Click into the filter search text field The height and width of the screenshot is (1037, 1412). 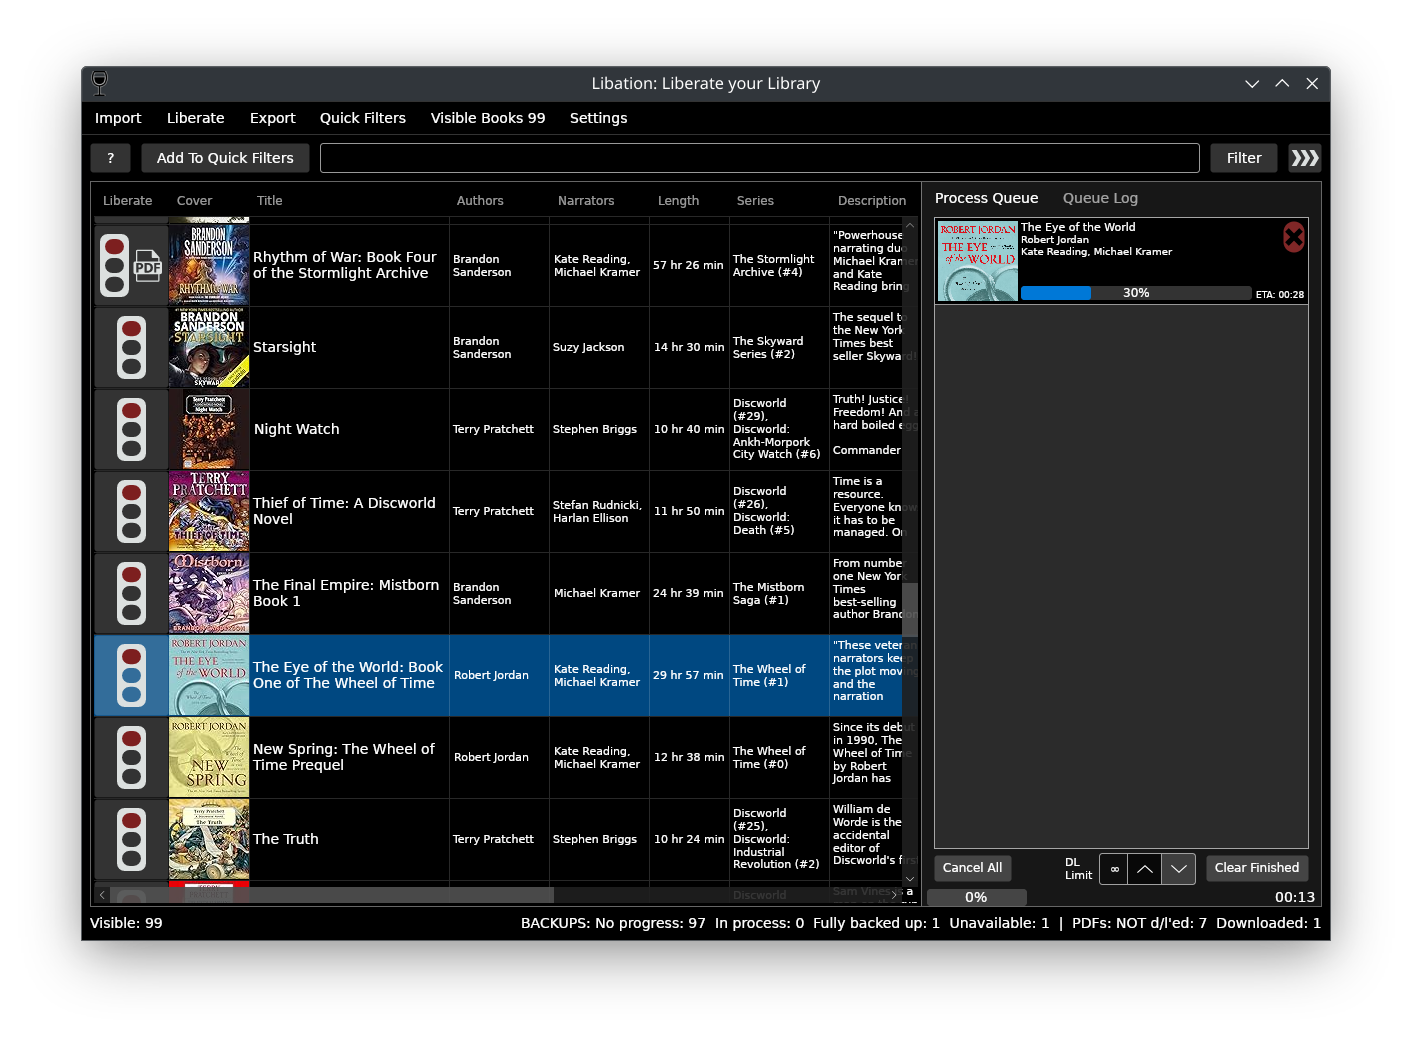(759, 158)
